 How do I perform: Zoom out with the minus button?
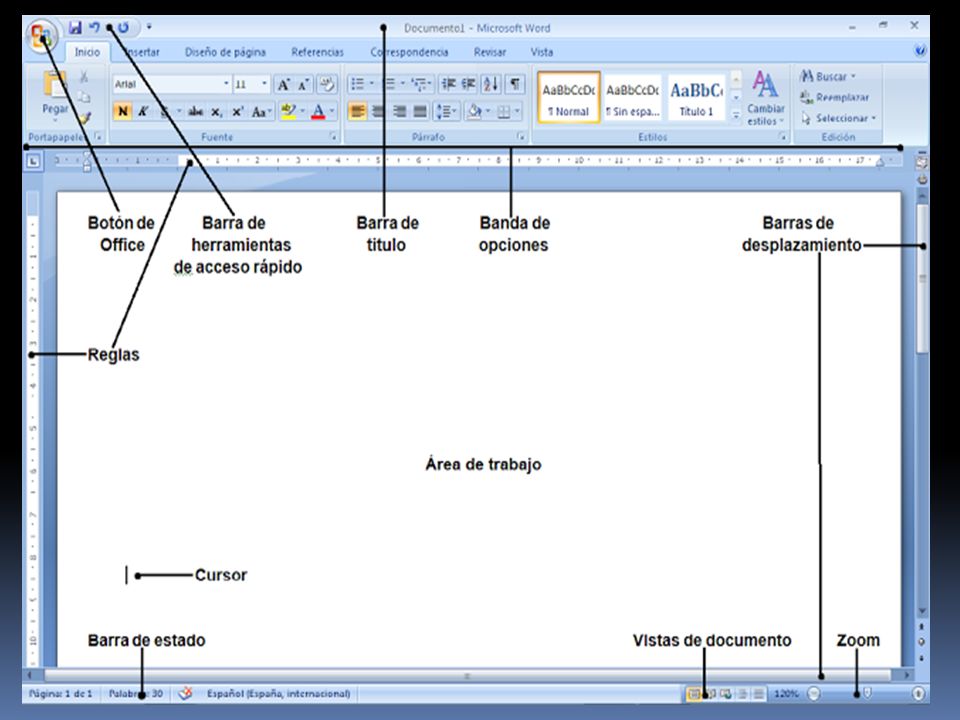814,694
